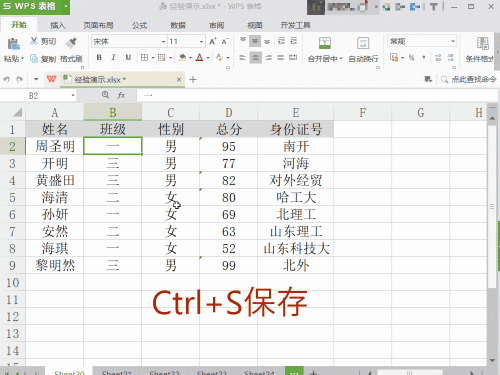Expand the Merge and Center dropdown arrow
The width and height of the screenshot is (500, 375).
(341, 59)
